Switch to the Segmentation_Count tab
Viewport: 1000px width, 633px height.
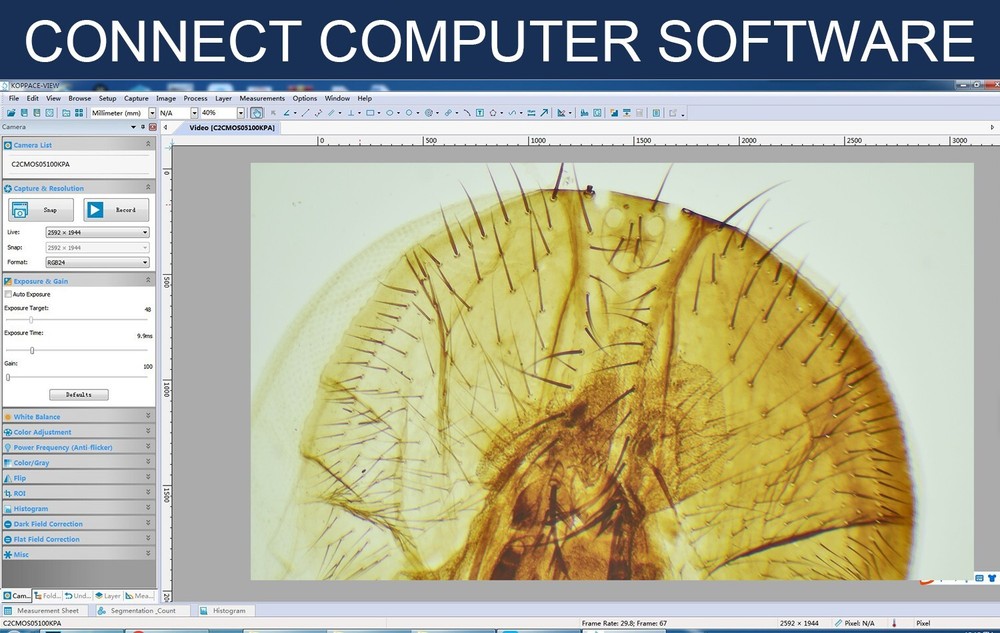coord(143,610)
